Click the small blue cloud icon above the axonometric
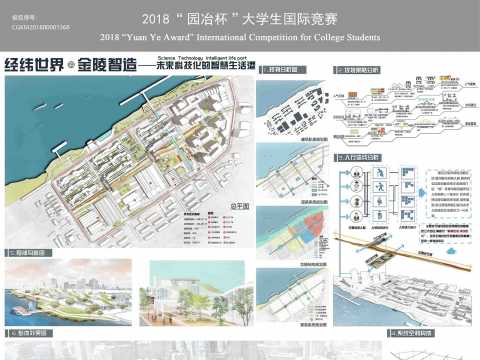480x360 pixels. pyautogui.click(x=452, y=250)
